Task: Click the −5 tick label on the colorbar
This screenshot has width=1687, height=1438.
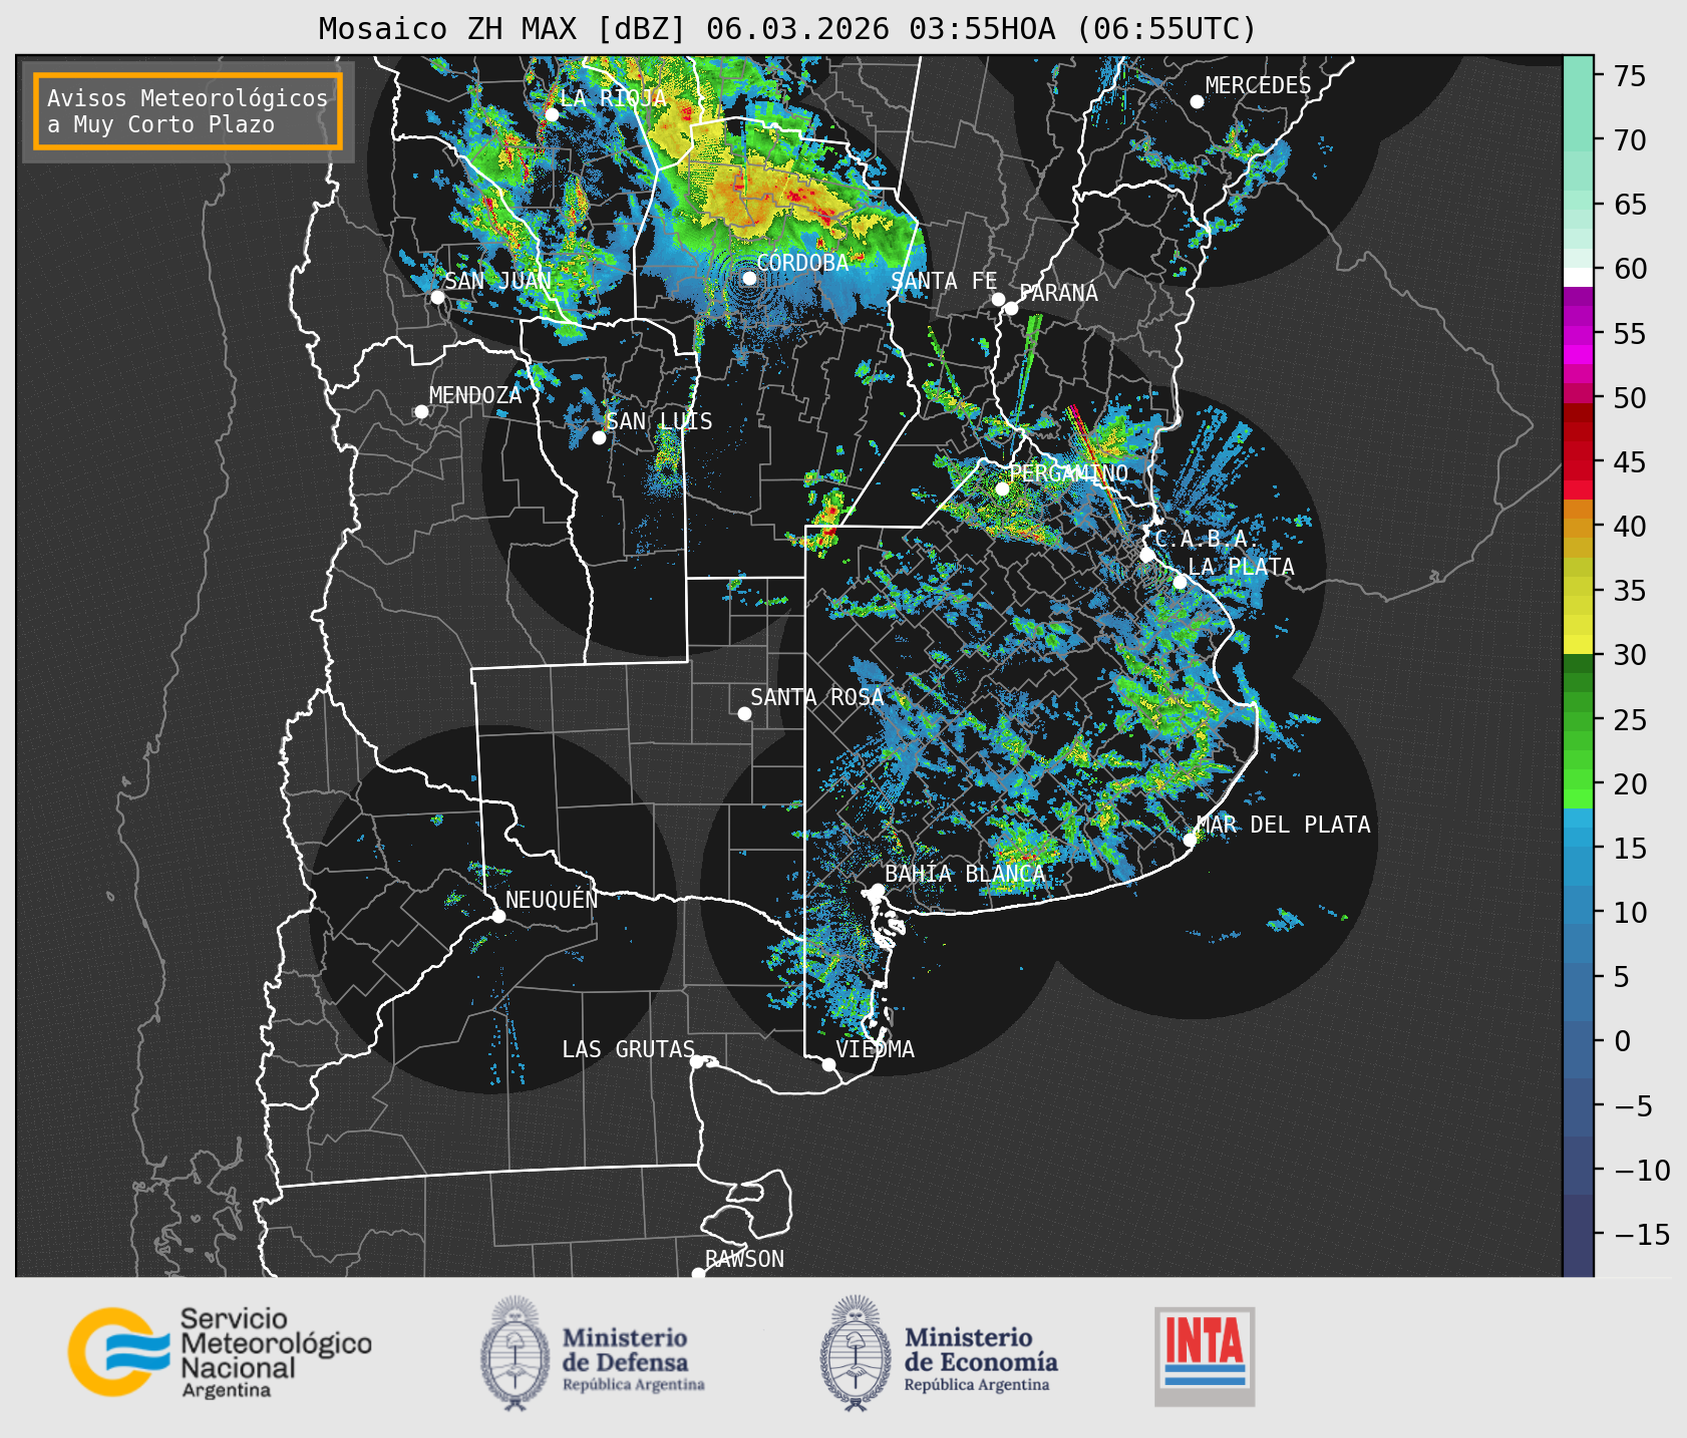Action: tap(1634, 1106)
